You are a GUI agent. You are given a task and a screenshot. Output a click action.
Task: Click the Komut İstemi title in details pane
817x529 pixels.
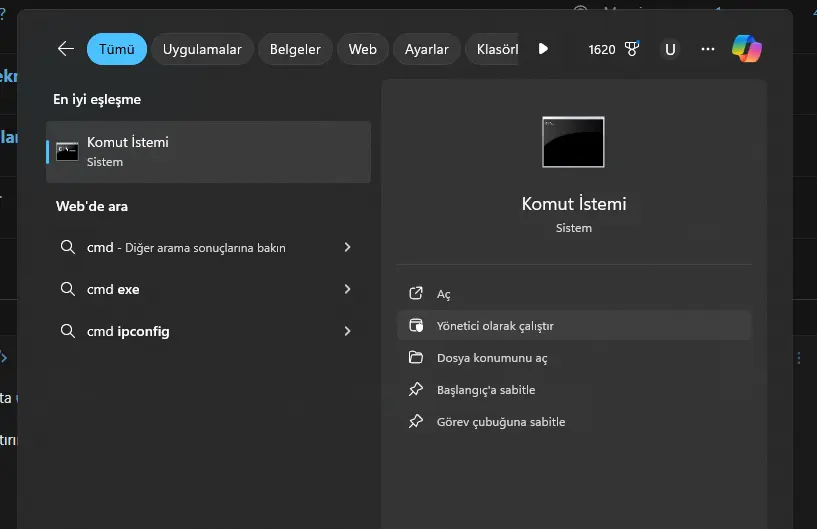coord(574,204)
